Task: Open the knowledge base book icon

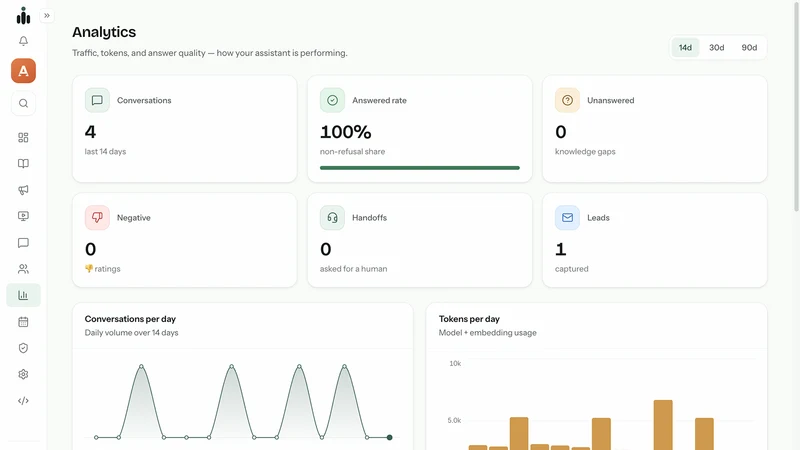Action: tap(23, 163)
